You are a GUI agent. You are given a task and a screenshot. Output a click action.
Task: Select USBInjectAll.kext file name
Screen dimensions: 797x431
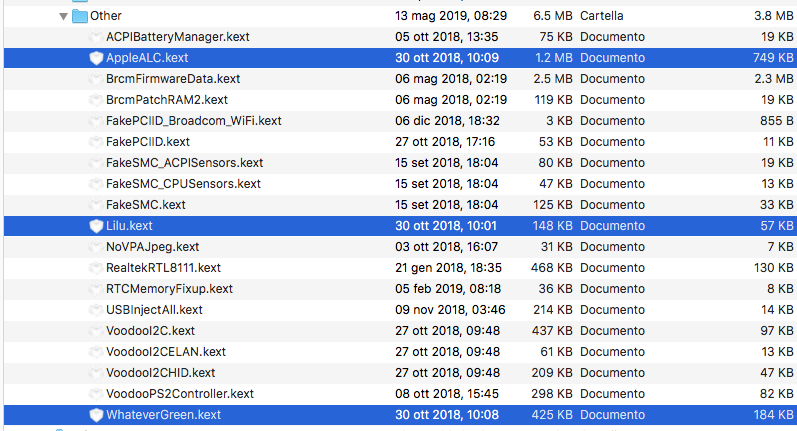(x=154, y=310)
